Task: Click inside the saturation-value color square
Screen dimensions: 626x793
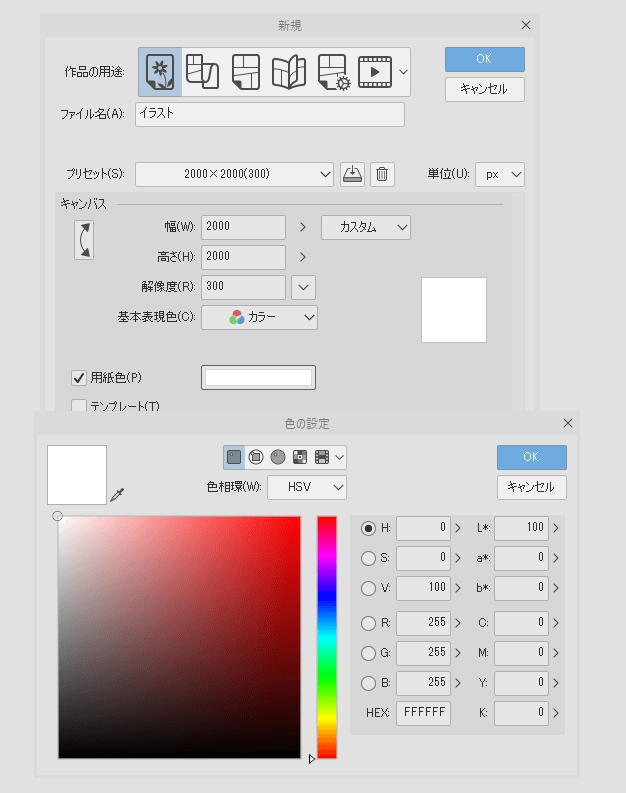Action: 179,637
